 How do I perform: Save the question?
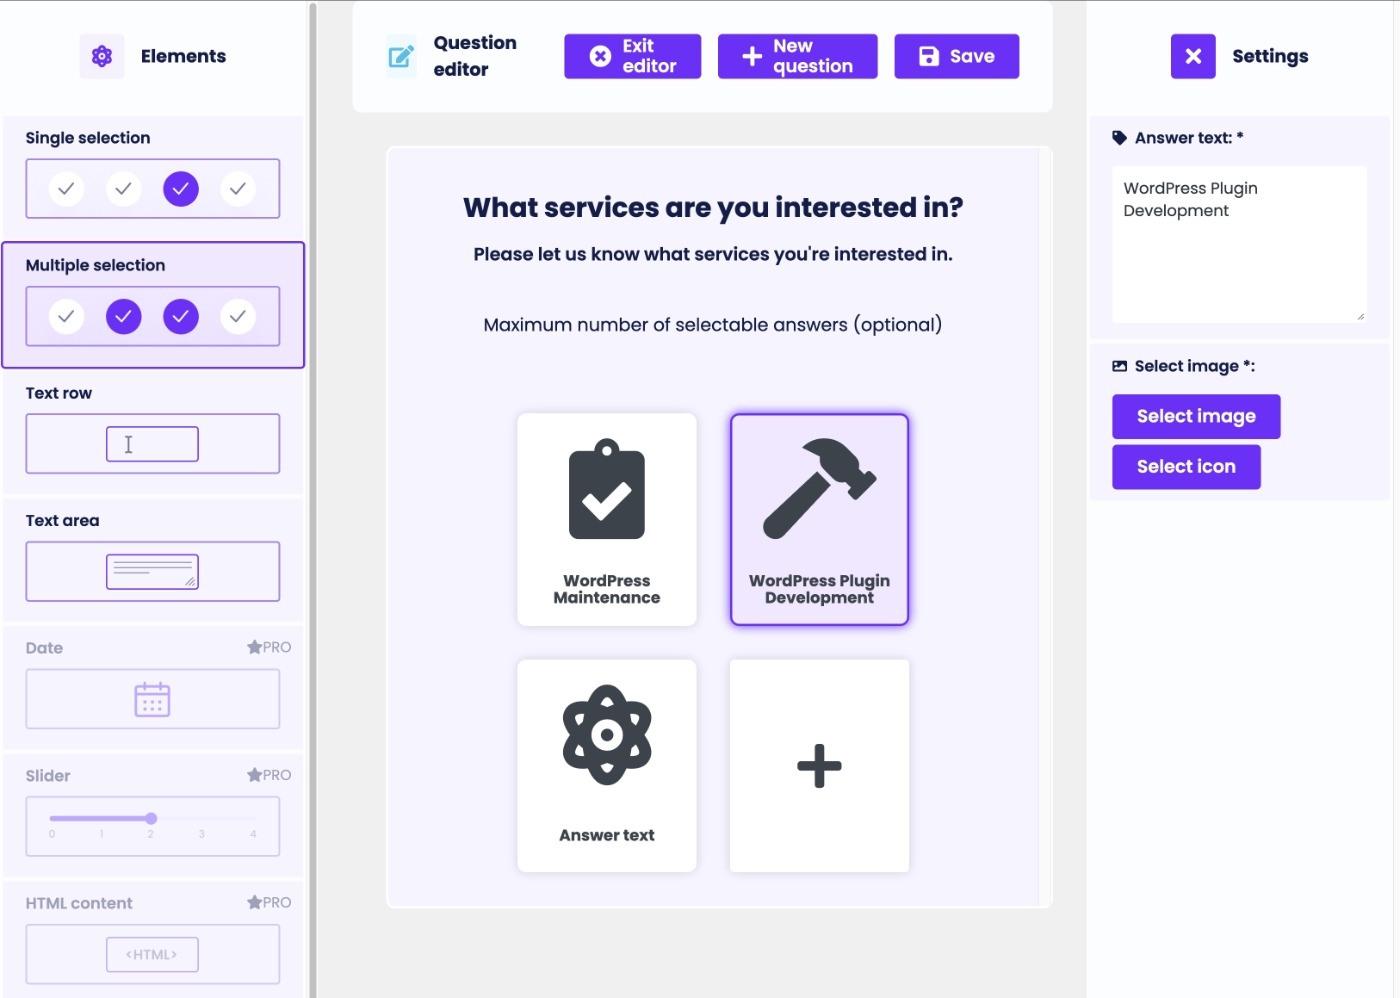(x=956, y=56)
